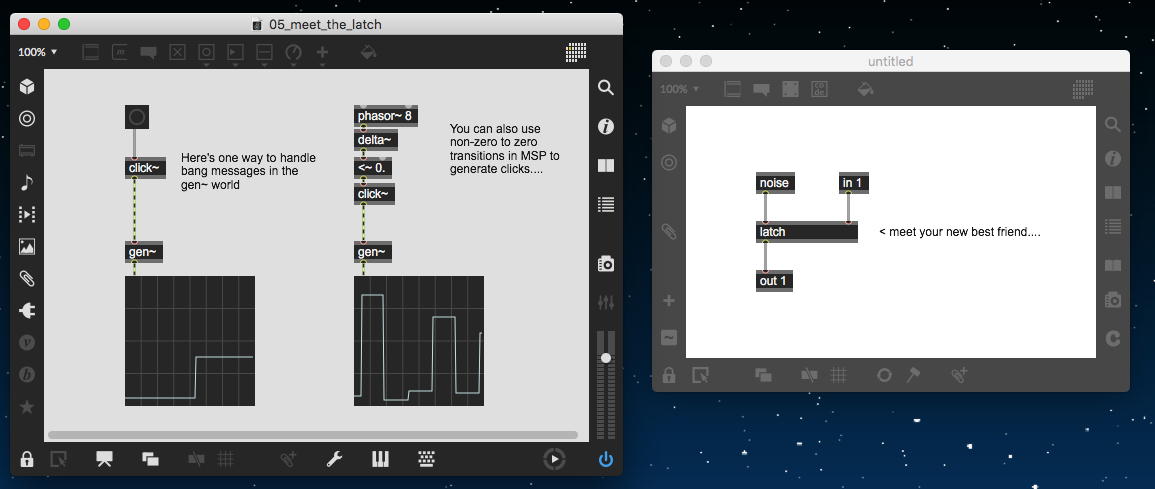Open the C code export icon in untitled sidebar
Image resolution: width=1155 pixels, height=489 pixels.
click(1113, 339)
